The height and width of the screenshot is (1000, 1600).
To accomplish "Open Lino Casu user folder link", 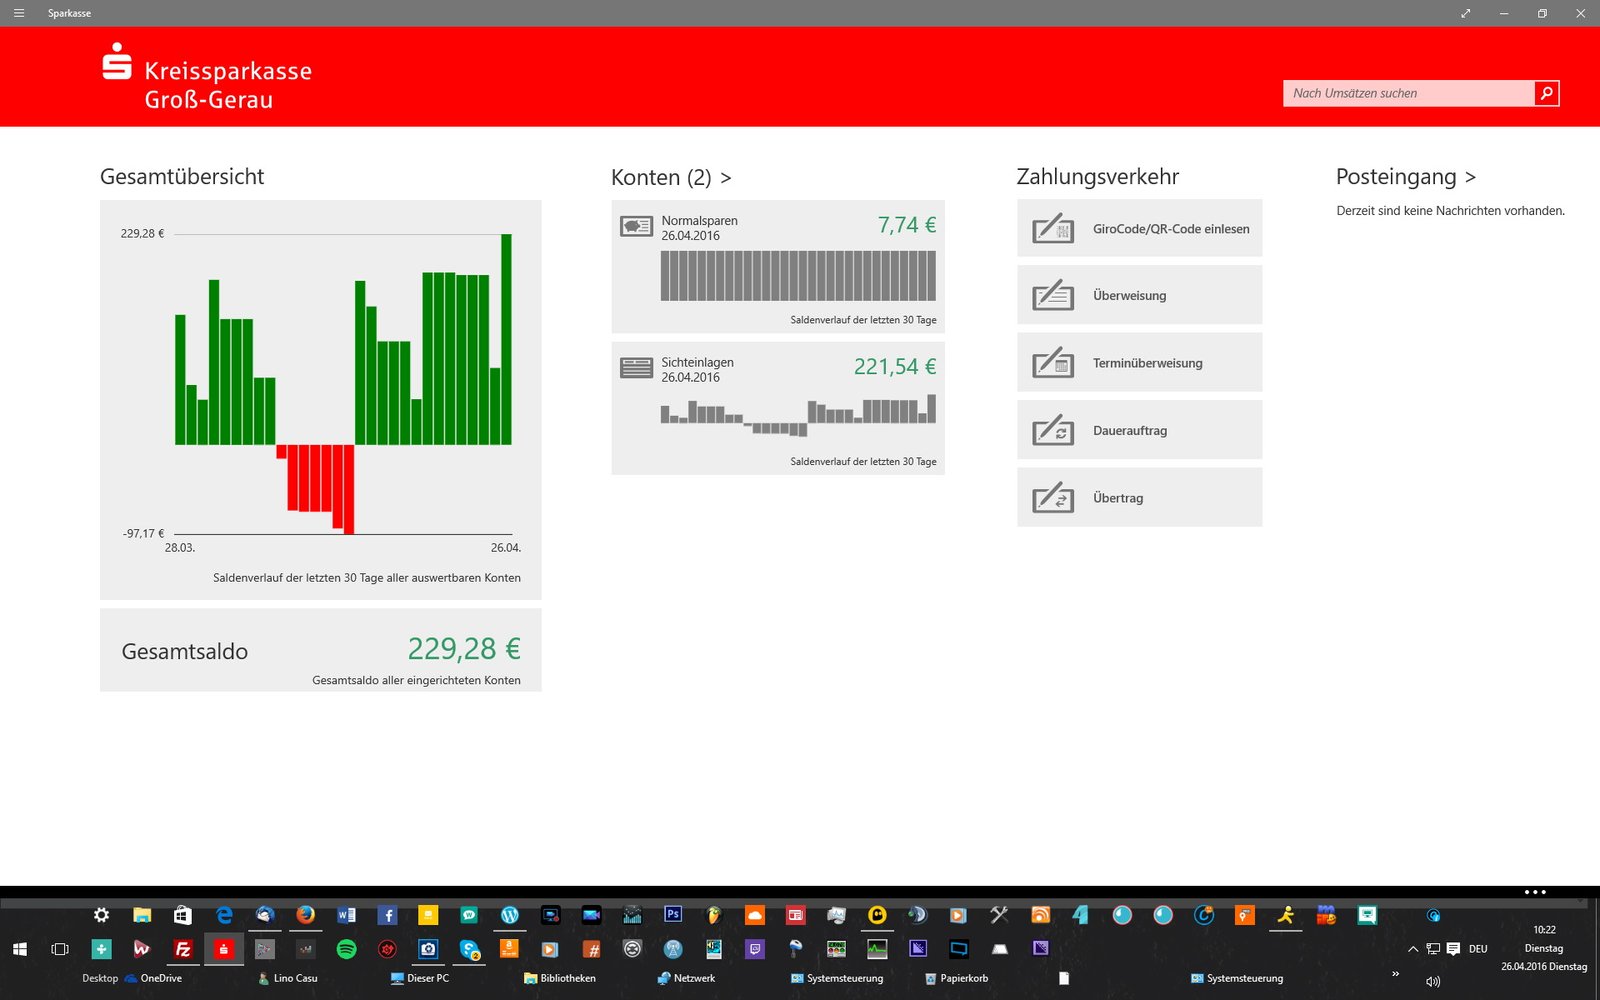I will click(x=287, y=978).
